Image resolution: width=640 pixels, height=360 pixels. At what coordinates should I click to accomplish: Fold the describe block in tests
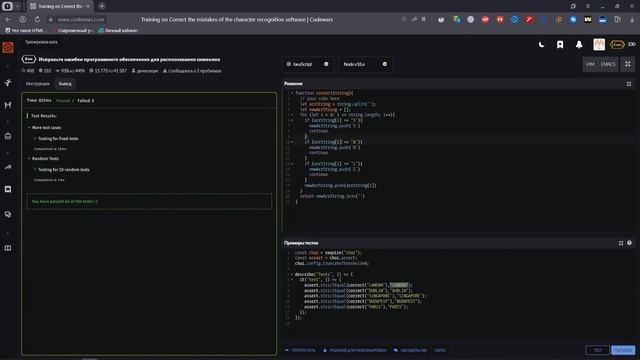(x=291, y=274)
